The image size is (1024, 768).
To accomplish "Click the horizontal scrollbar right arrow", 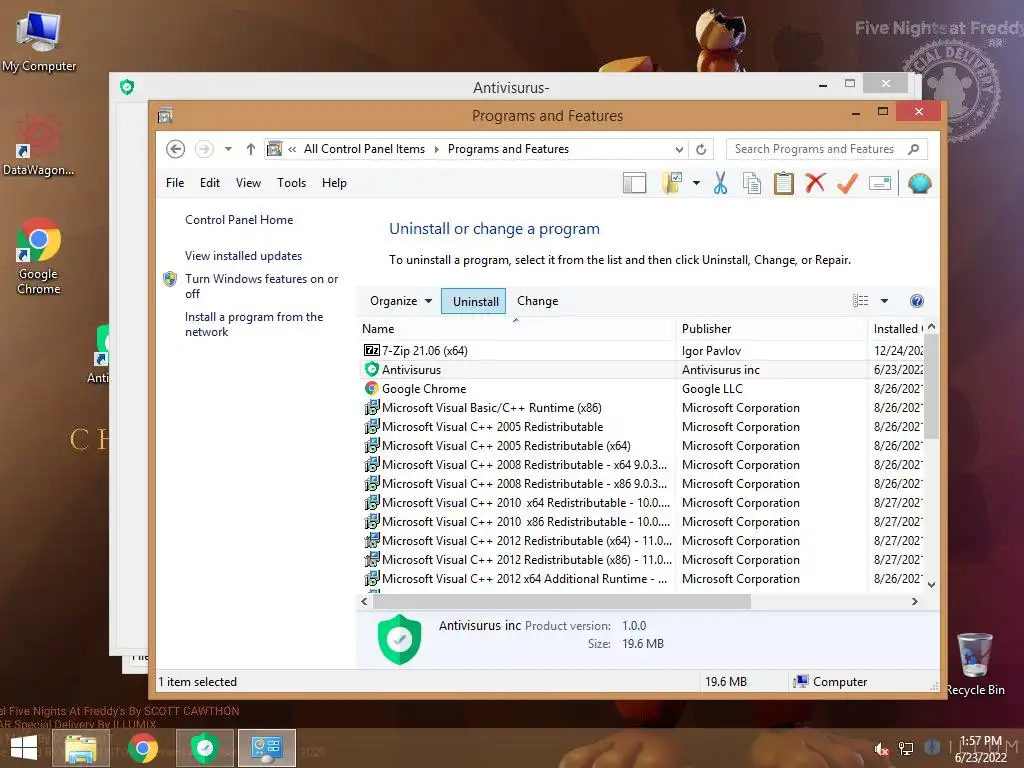I will [915, 601].
